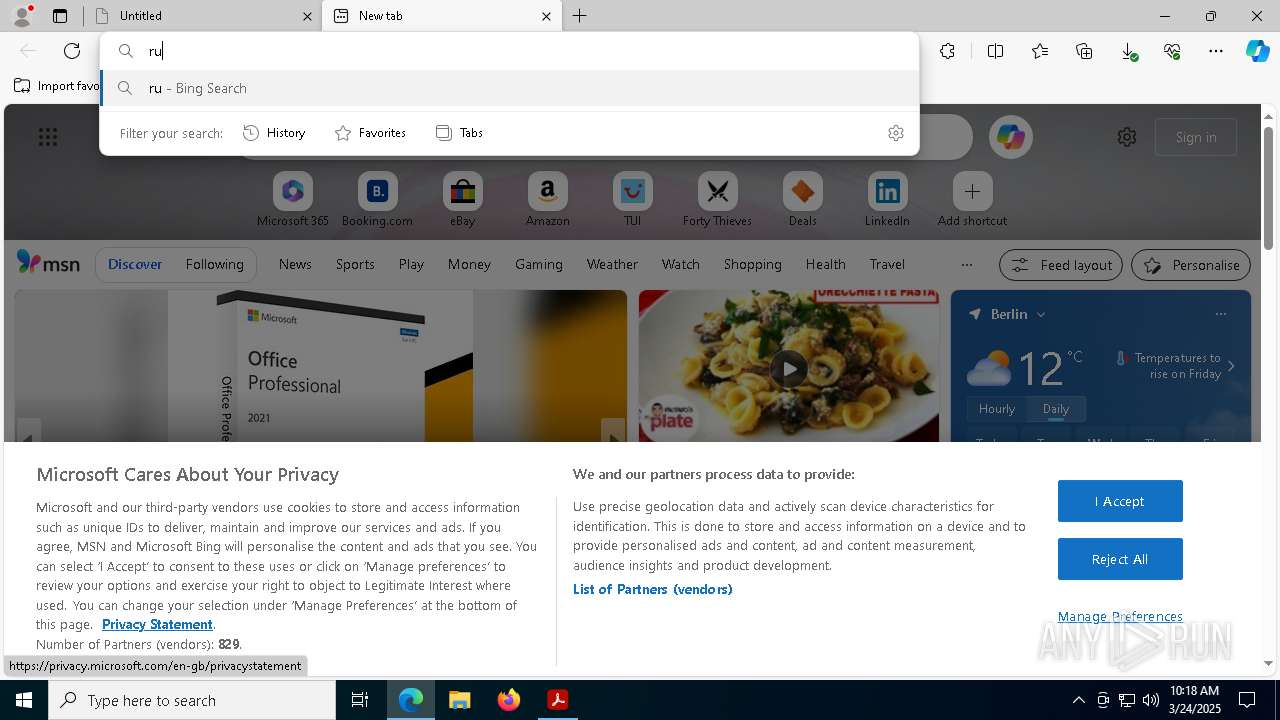Open Extensions puzzle icon in toolbar
Viewport: 1280px width, 720px height.
(947, 51)
